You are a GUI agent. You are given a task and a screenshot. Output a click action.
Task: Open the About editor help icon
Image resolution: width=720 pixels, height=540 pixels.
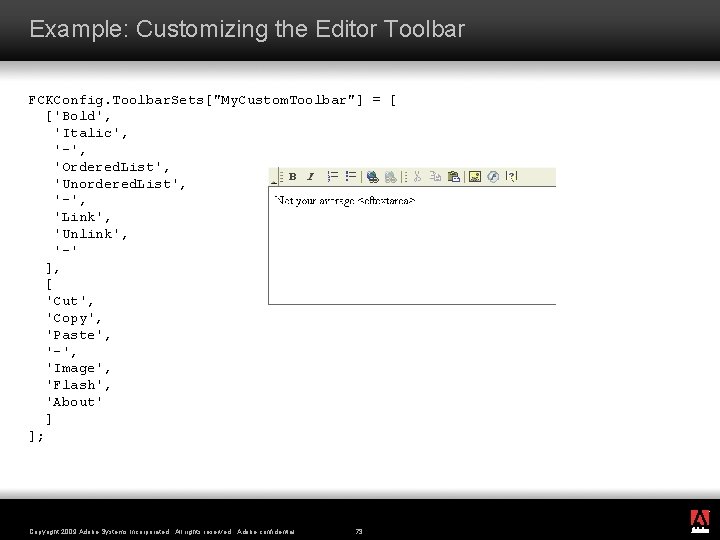tap(512, 176)
